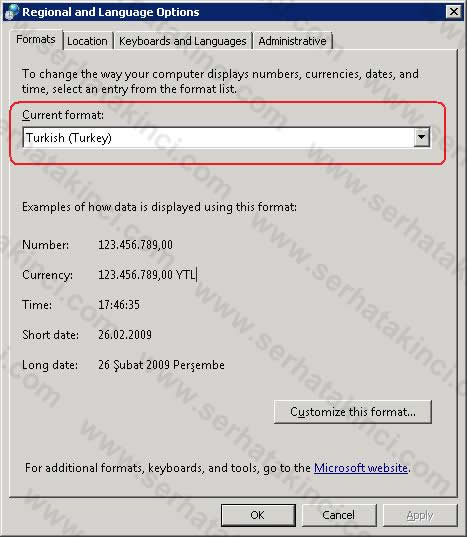The image size is (467, 537).
Task: Open the Administrative tab
Action: click(x=292, y=41)
